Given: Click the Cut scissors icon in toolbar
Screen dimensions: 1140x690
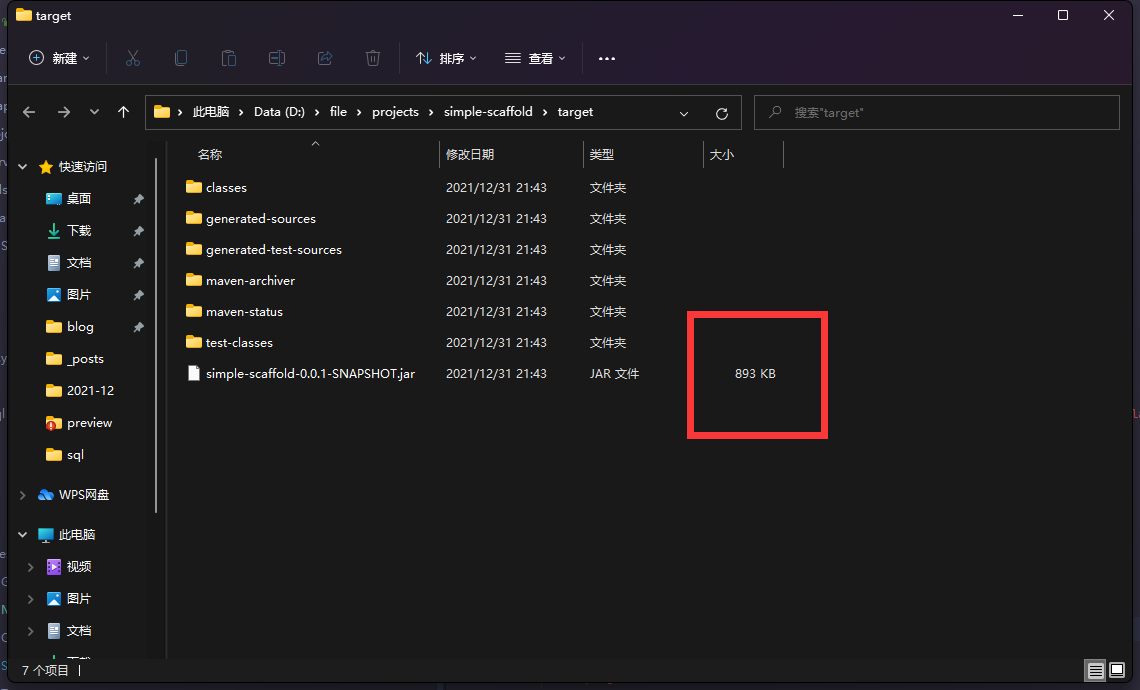Looking at the screenshot, I should [133, 58].
